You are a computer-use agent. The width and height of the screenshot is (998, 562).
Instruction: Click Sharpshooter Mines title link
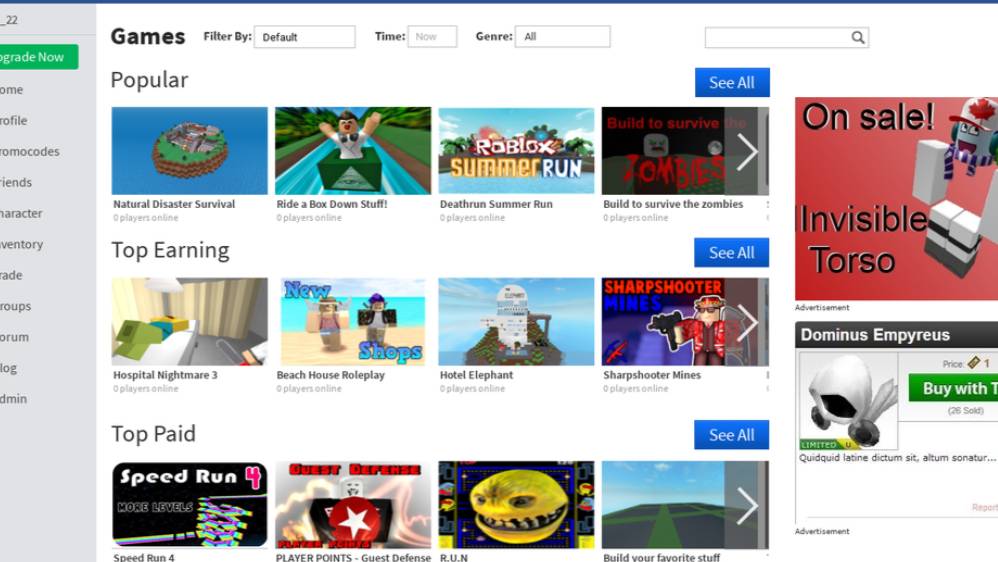pyautogui.click(x=652, y=375)
